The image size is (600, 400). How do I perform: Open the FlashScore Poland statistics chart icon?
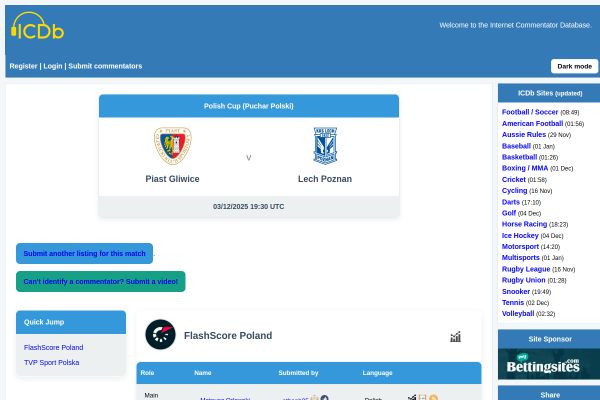pyautogui.click(x=455, y=337)
